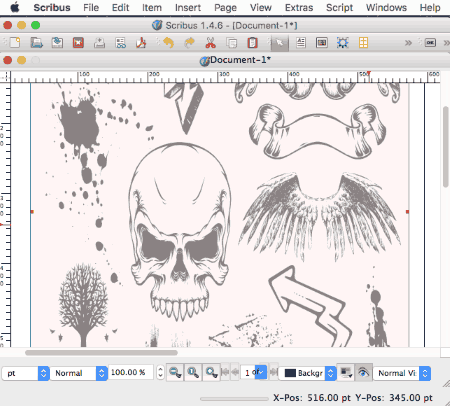Image resolution: width=450 pixels, height=406 pixels.
Task: Click the Zoom in magnifier icon
Action: [211, 372]
